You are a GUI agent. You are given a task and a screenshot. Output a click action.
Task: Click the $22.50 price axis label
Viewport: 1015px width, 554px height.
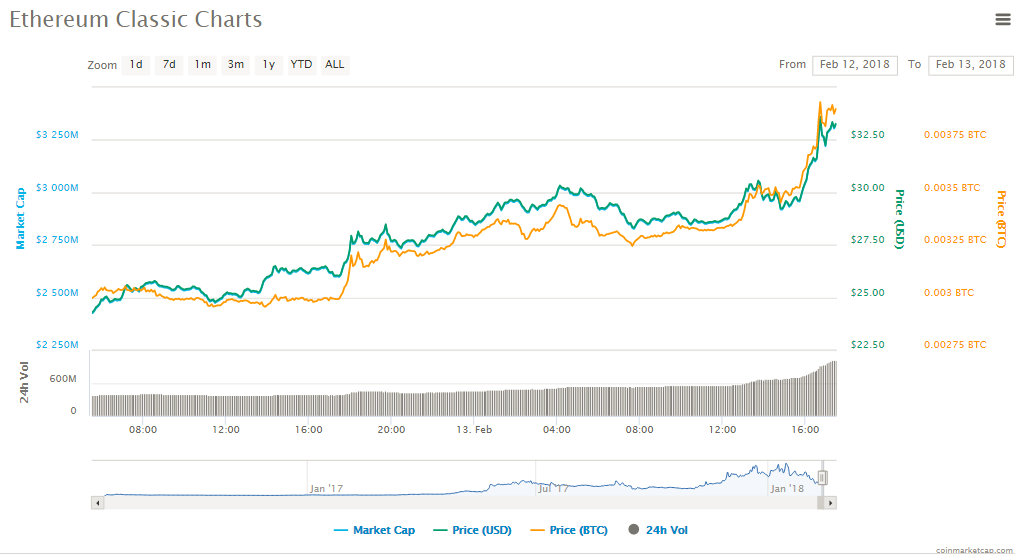[x=867, y=344]
